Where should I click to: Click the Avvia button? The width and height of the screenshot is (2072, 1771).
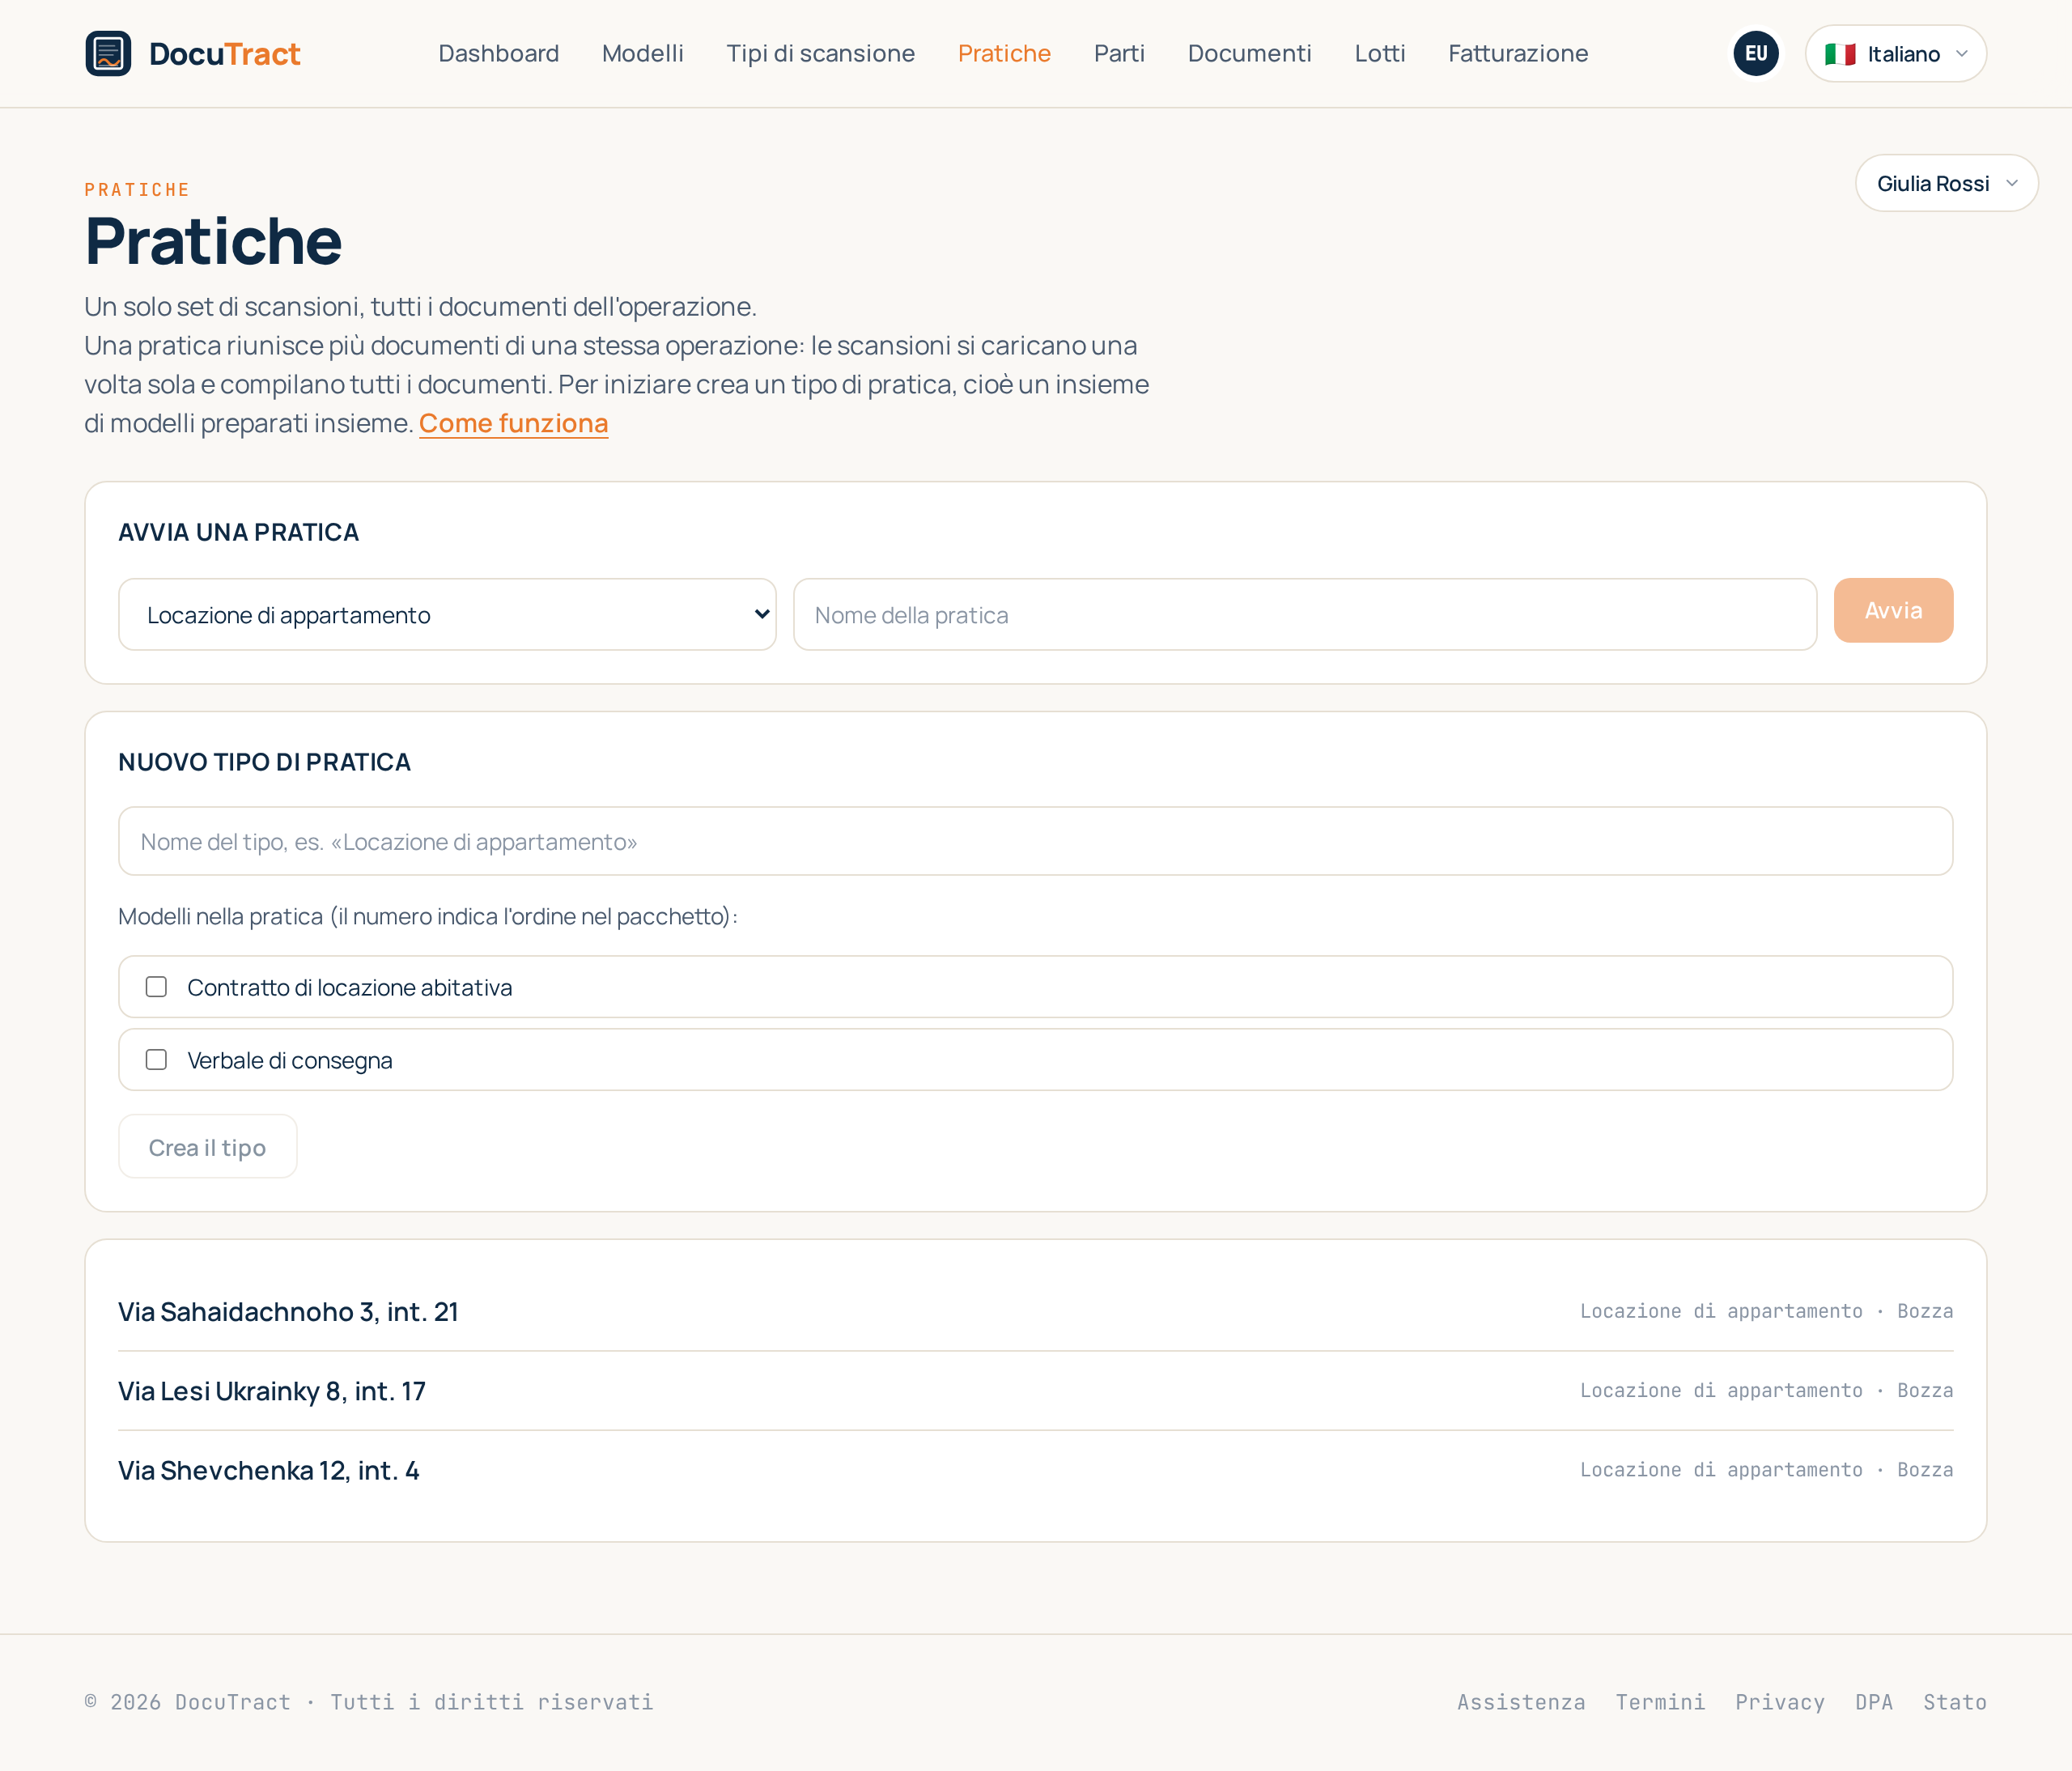[1893, 610]
